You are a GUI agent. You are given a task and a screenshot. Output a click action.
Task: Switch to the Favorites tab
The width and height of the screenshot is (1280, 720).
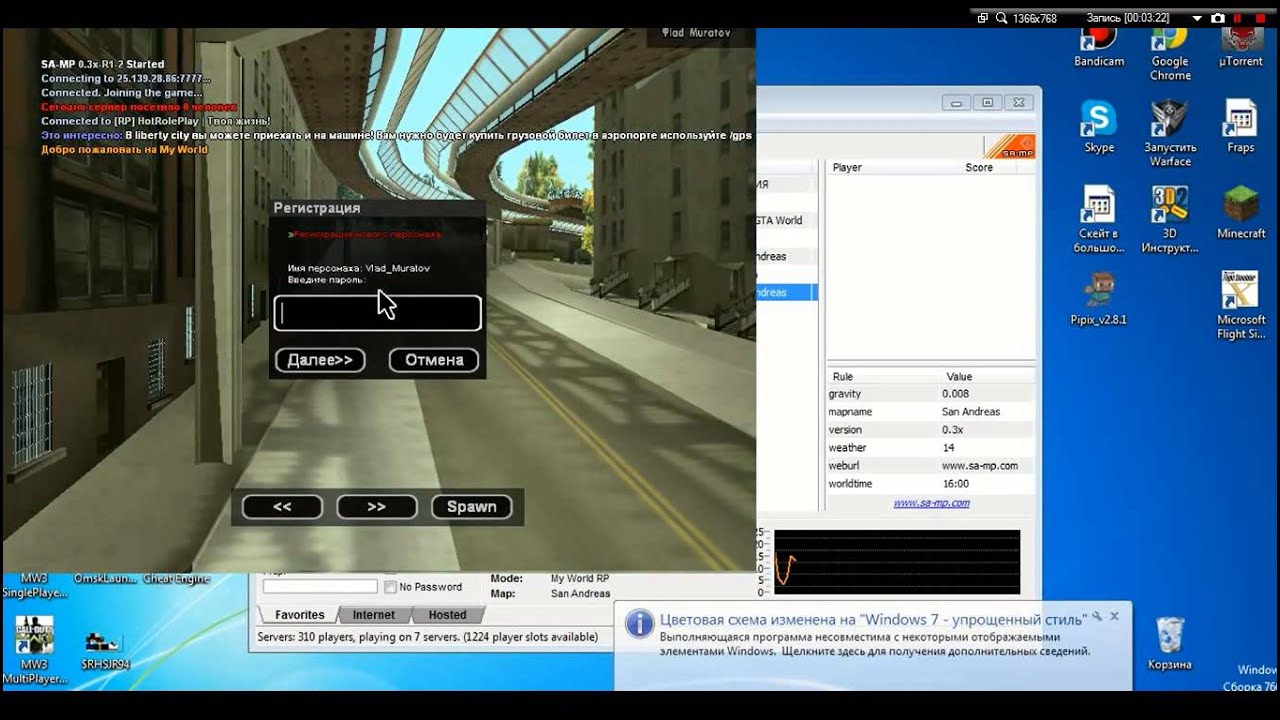[299, 615]
